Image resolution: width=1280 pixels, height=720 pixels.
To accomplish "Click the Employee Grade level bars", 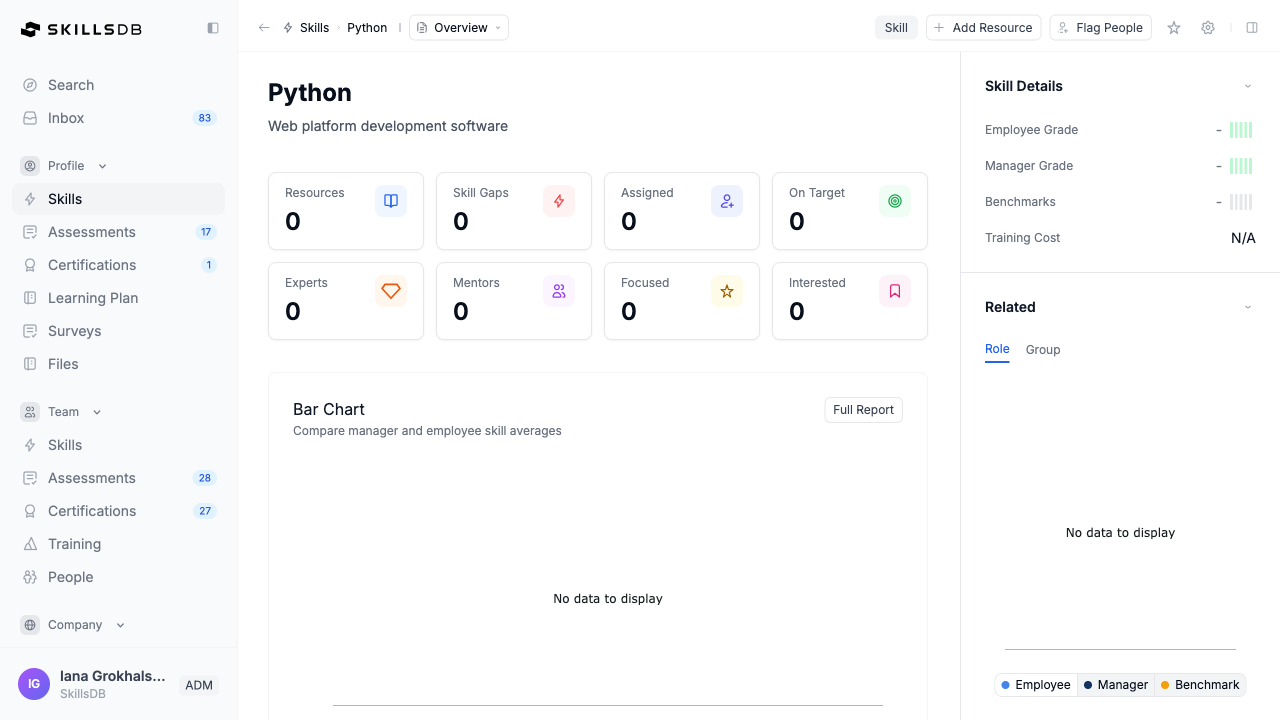I will coord(1240,130).
